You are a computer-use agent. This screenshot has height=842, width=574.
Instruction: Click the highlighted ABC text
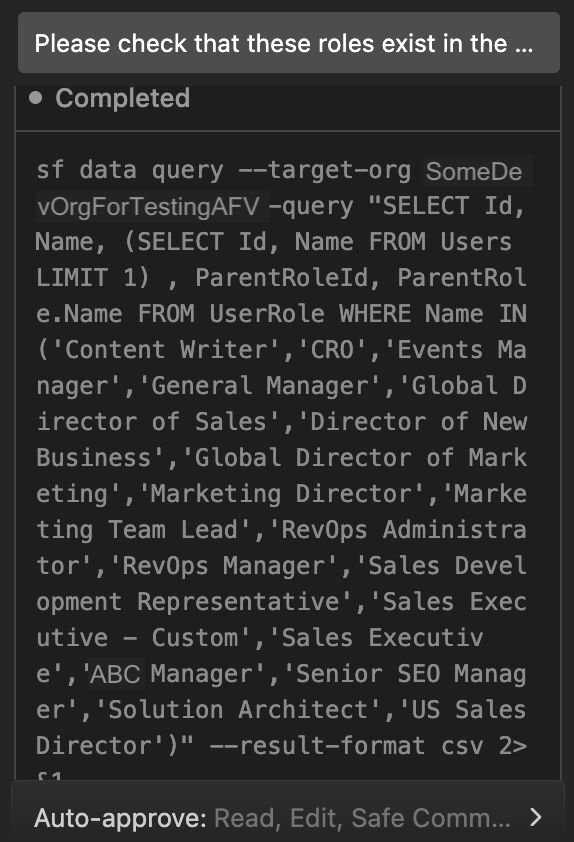click(x=115, y=673)
